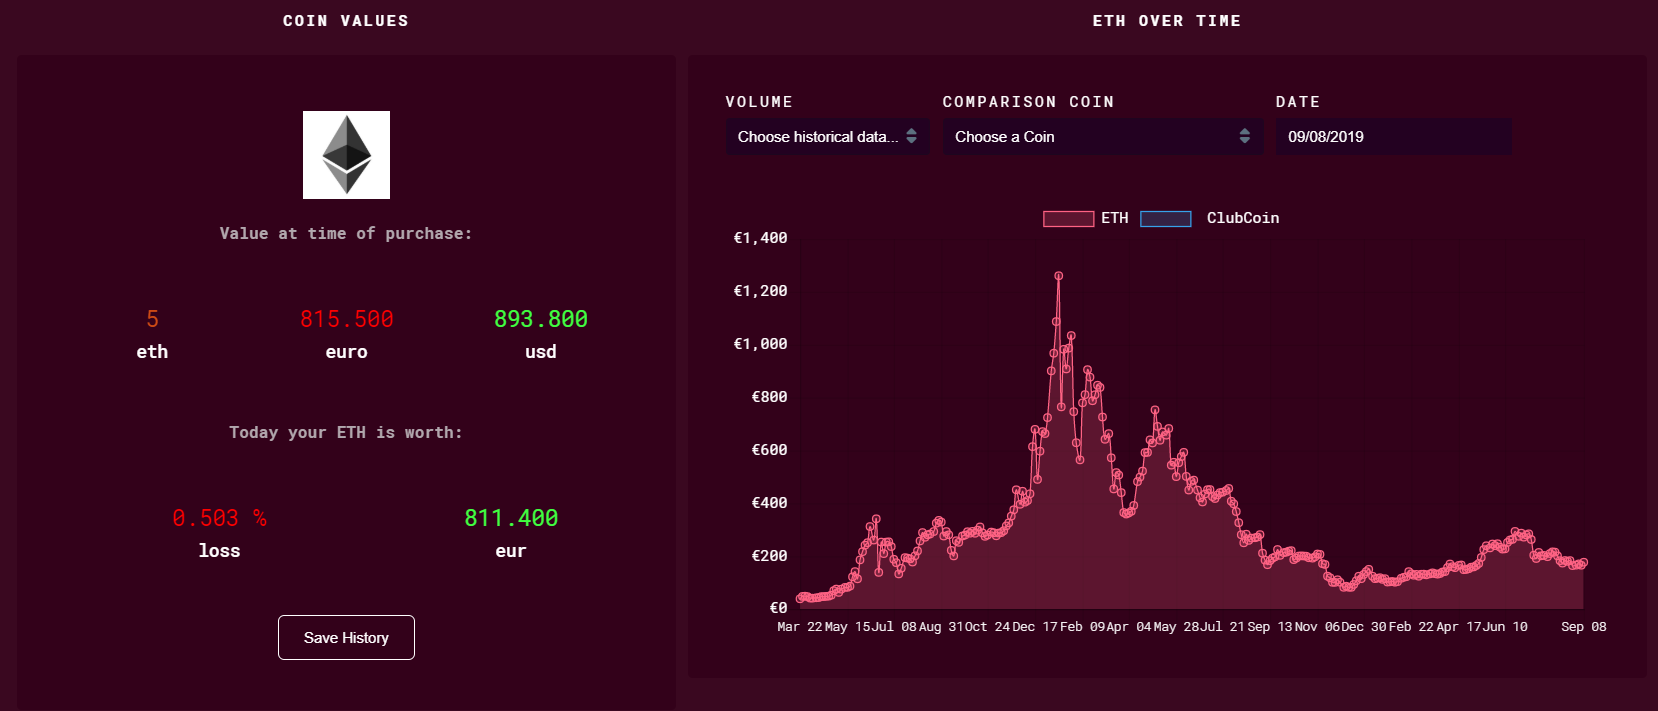Click the COIN VALUES heading
Screen dimensions: 1658x711
pyautogui.click(x=345, y=21)
